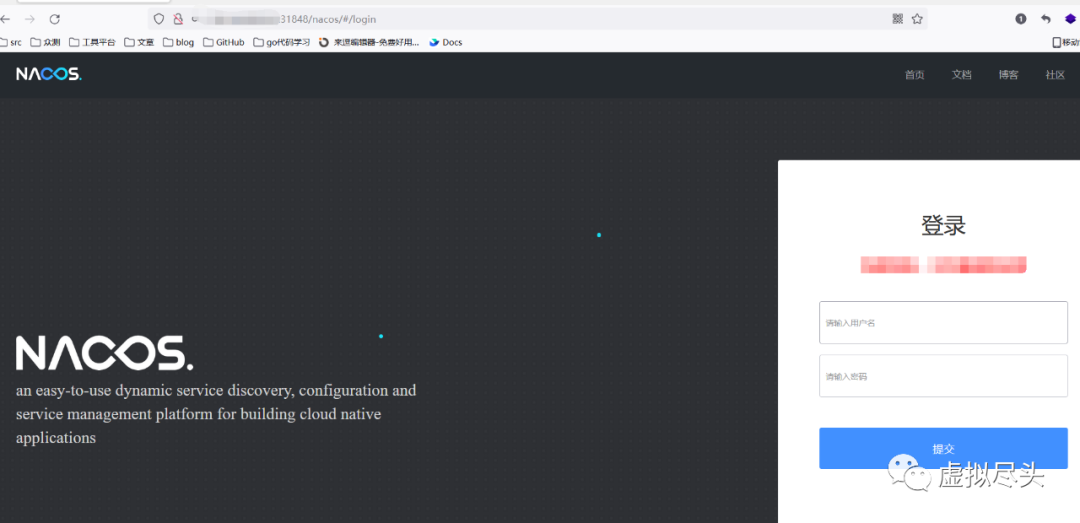1080x523 pixels.
Task: Click the small NACOS logo in header
Action: 49,74
